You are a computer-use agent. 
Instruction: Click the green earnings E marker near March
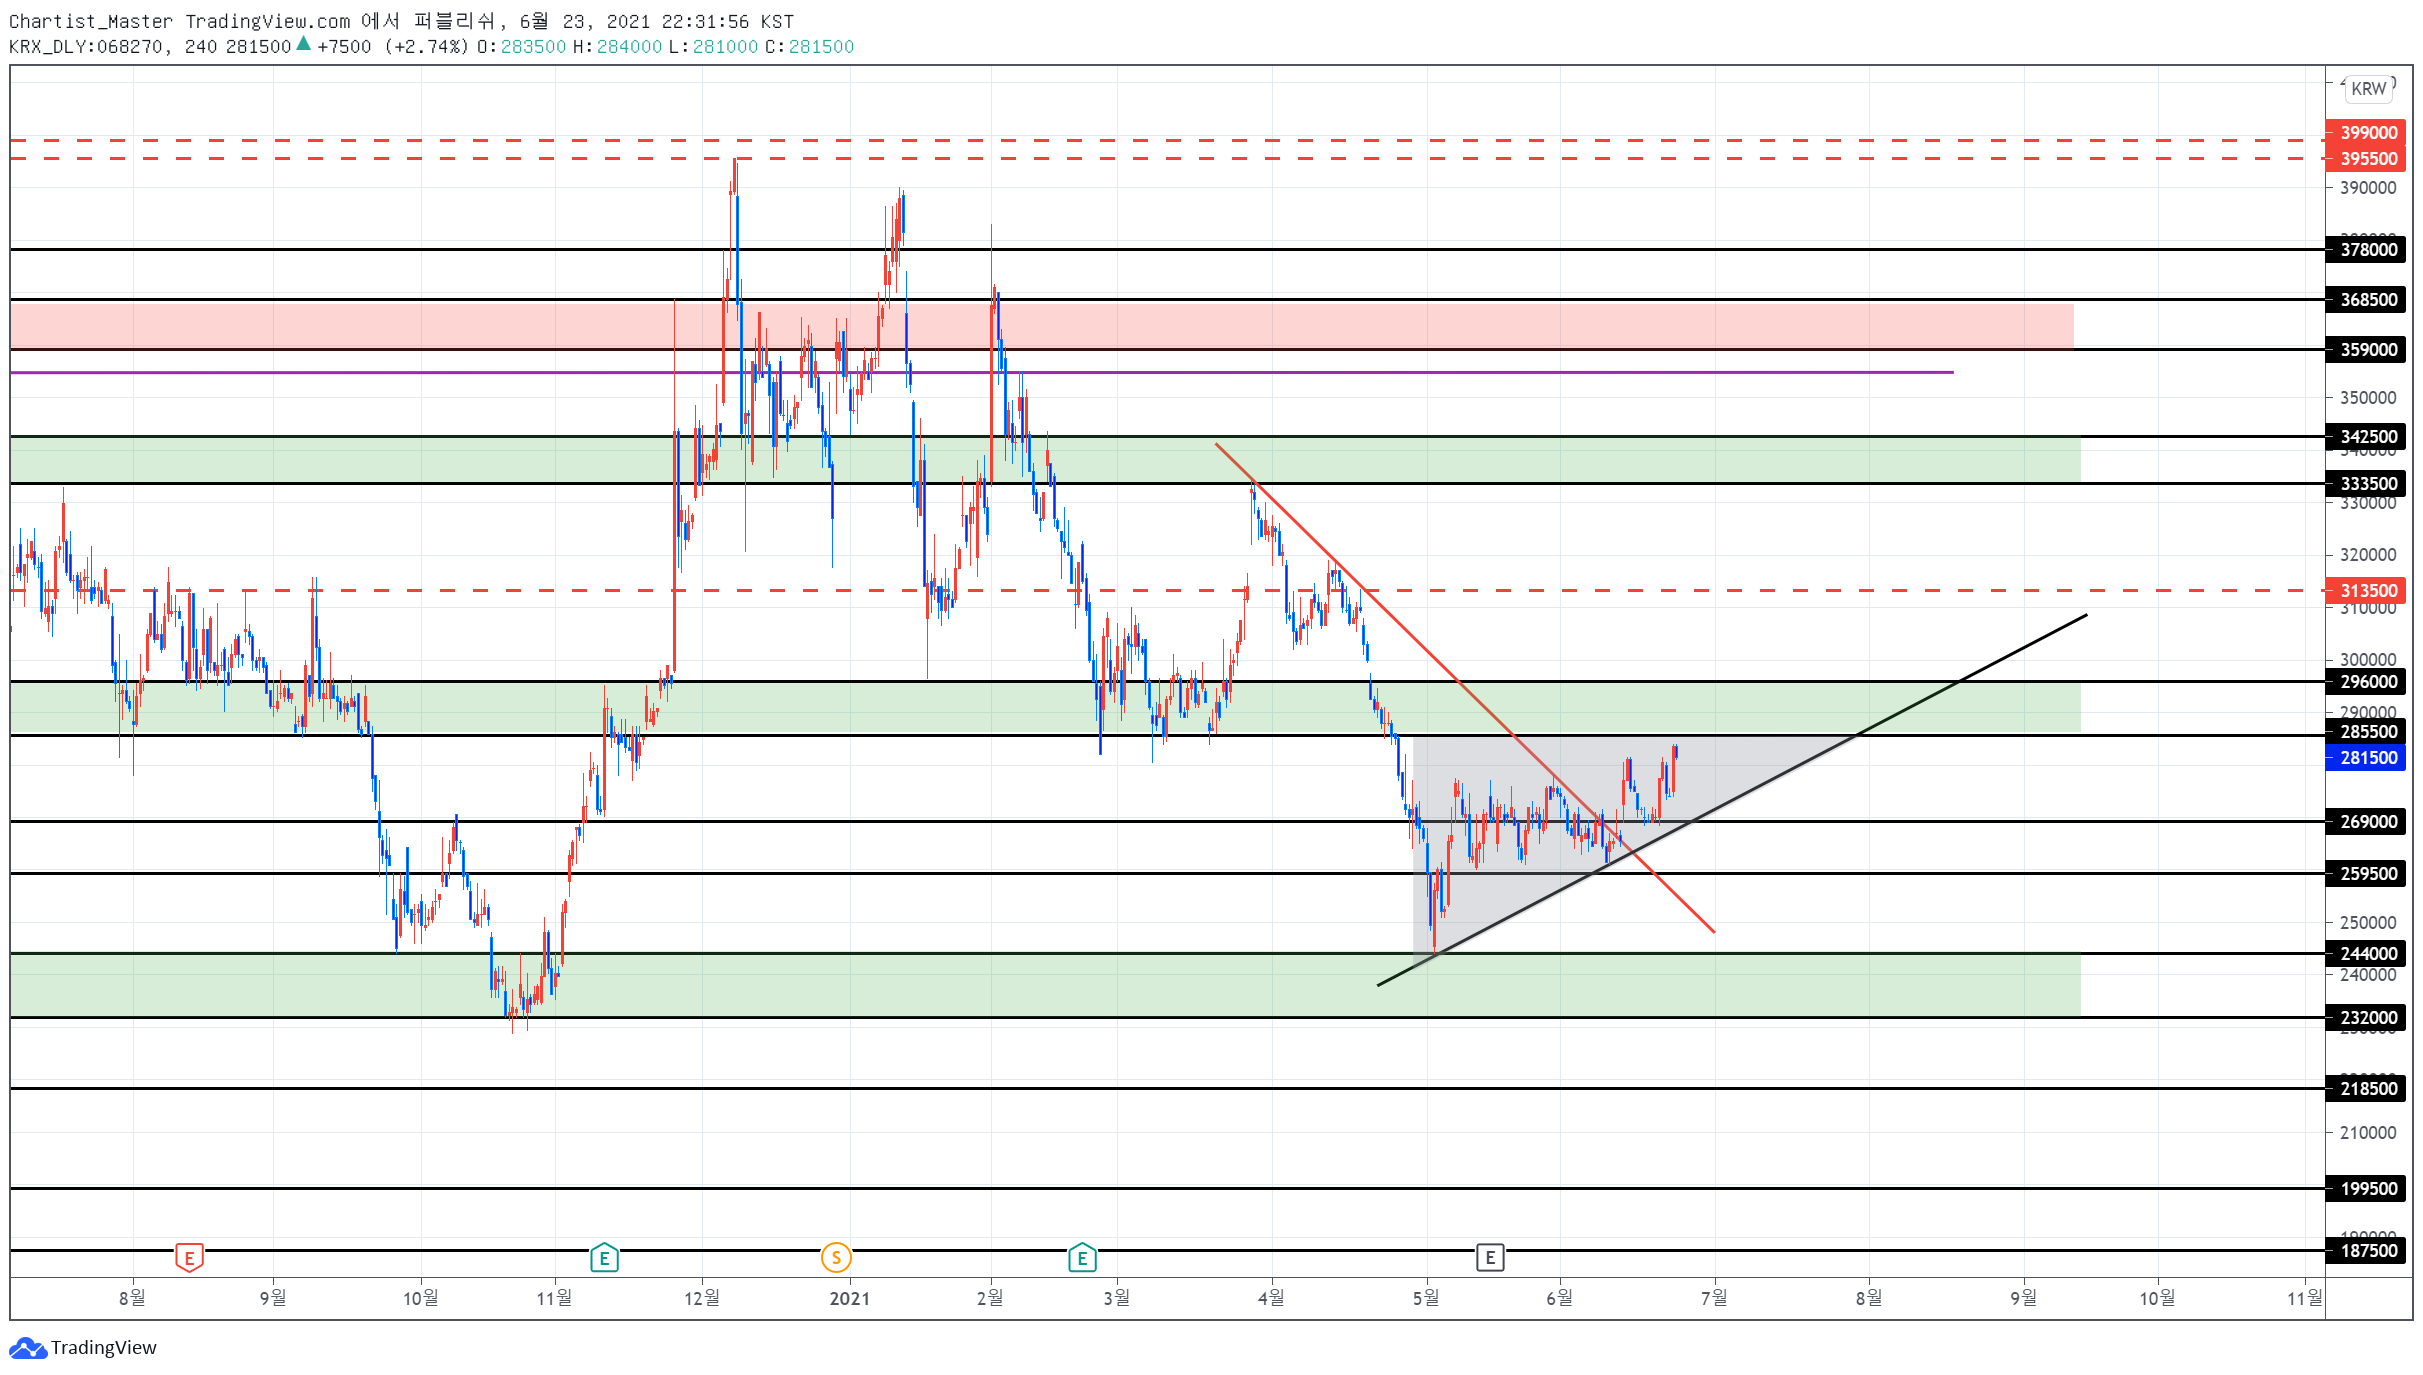pos(1082,1257)
